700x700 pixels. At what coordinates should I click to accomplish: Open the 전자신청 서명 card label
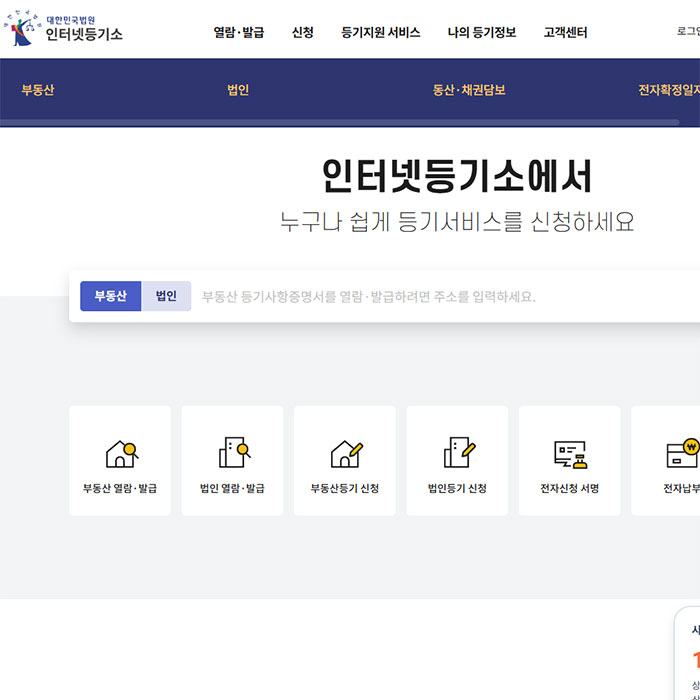coord(570,488)
